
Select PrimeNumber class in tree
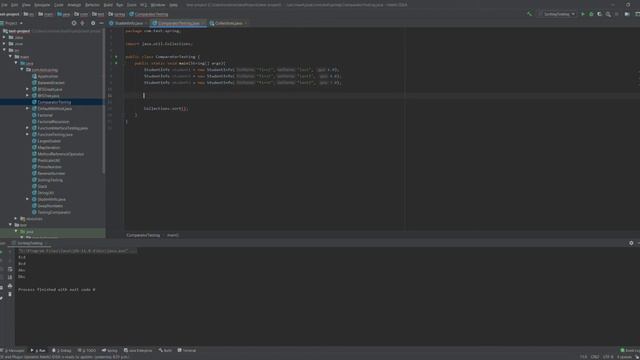49,167
